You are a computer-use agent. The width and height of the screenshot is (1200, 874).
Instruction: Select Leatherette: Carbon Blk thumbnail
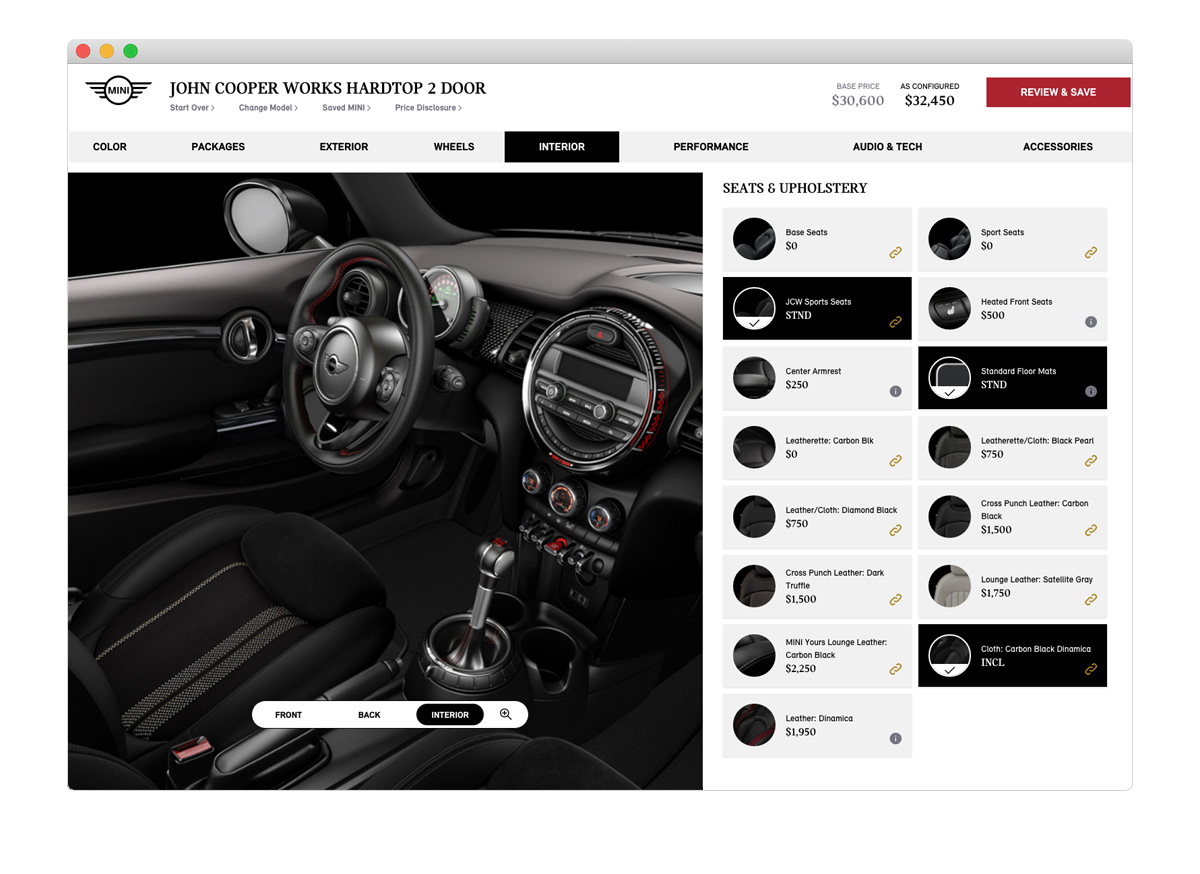[x=754, y=447]
